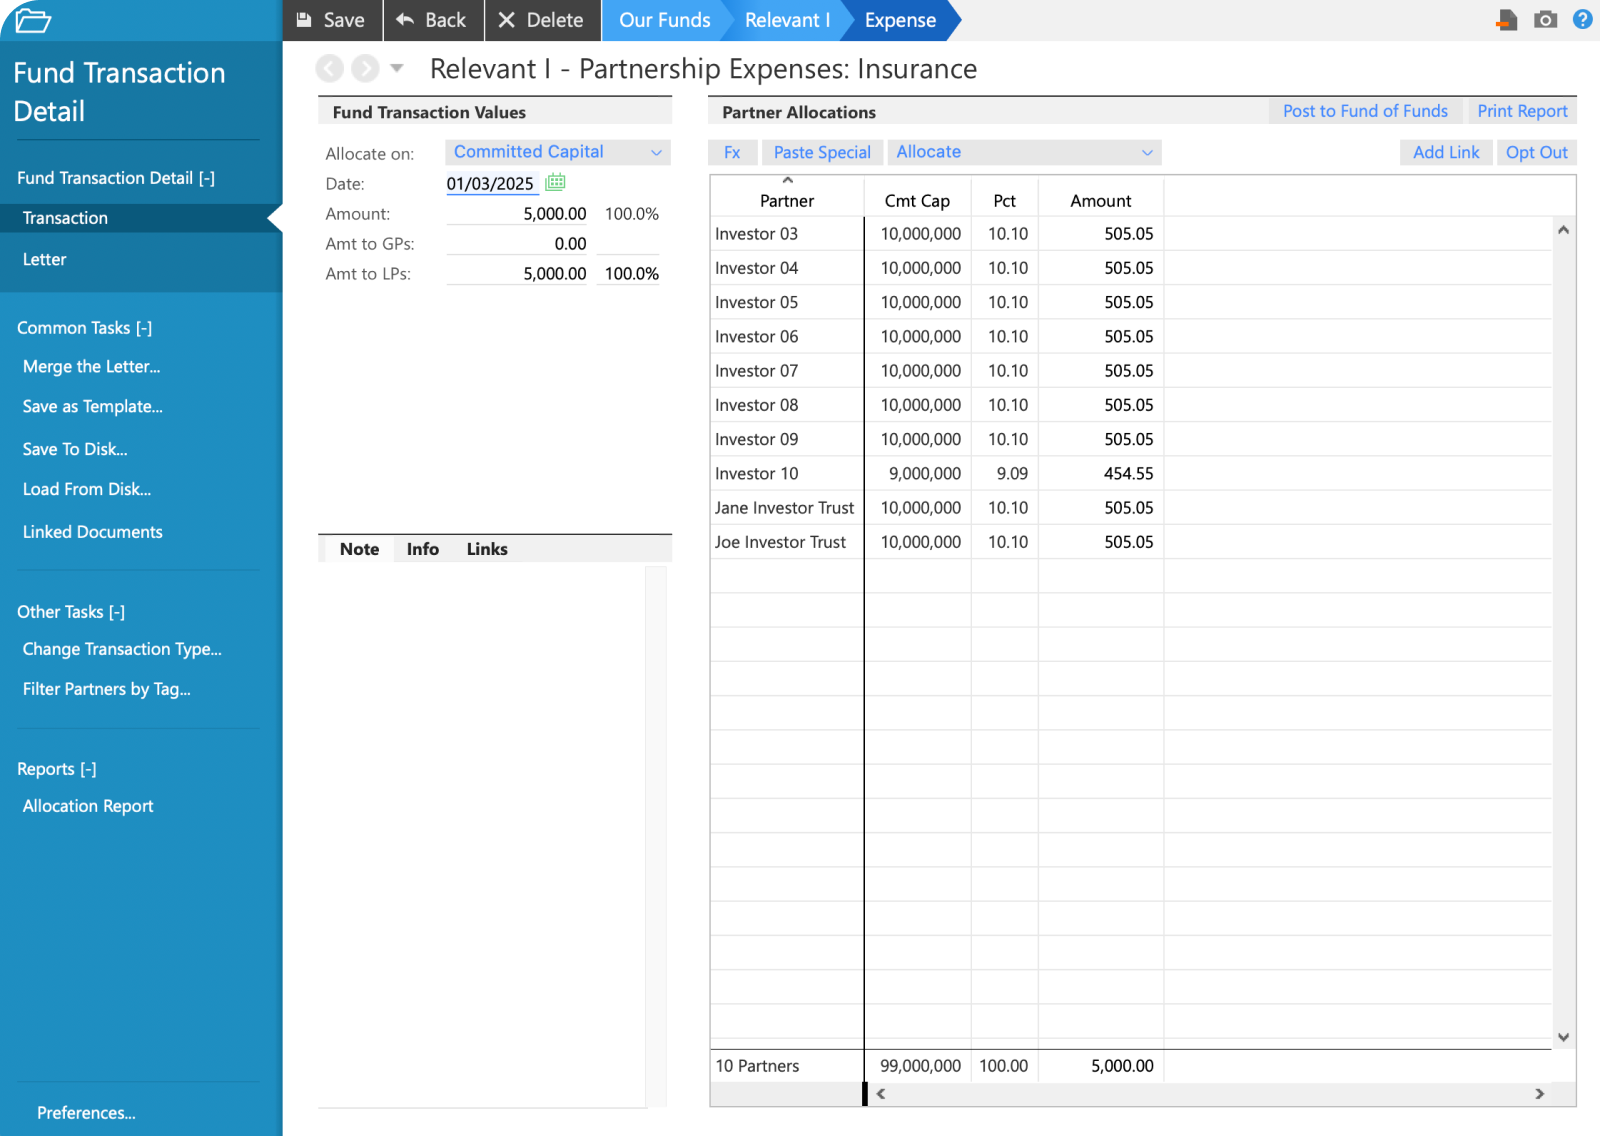The height and width of the screenshot is (1136, 1600).
Task: Open the Allocation Report
Action: [88, 806]
